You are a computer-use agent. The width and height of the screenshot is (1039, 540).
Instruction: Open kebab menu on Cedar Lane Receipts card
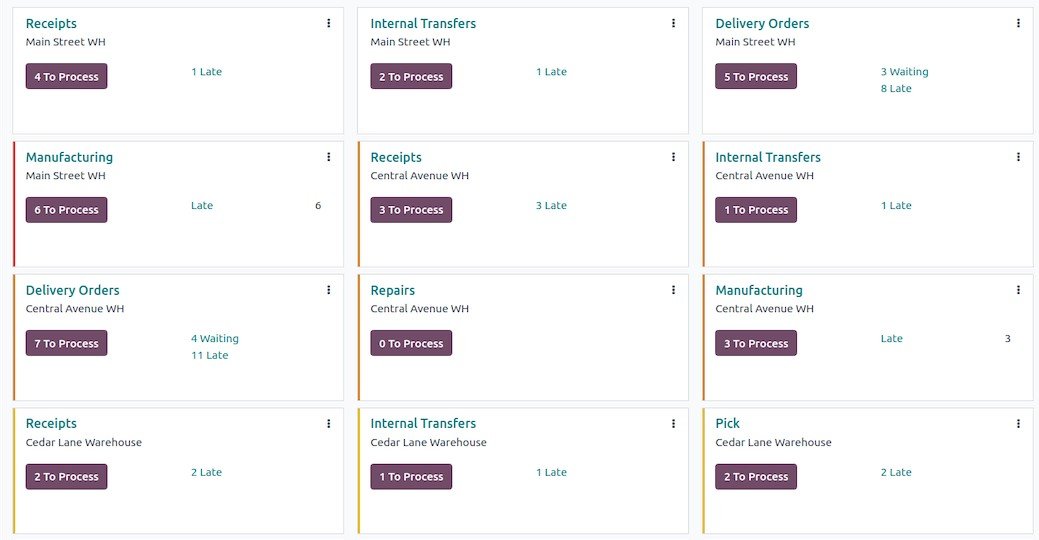329,423
